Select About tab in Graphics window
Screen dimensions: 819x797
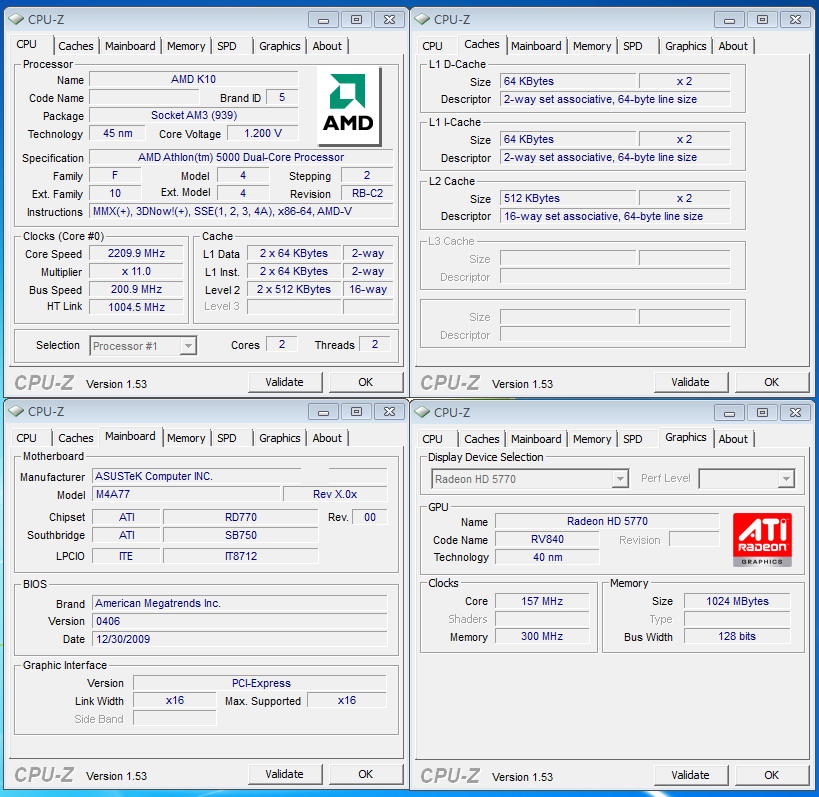733,439
